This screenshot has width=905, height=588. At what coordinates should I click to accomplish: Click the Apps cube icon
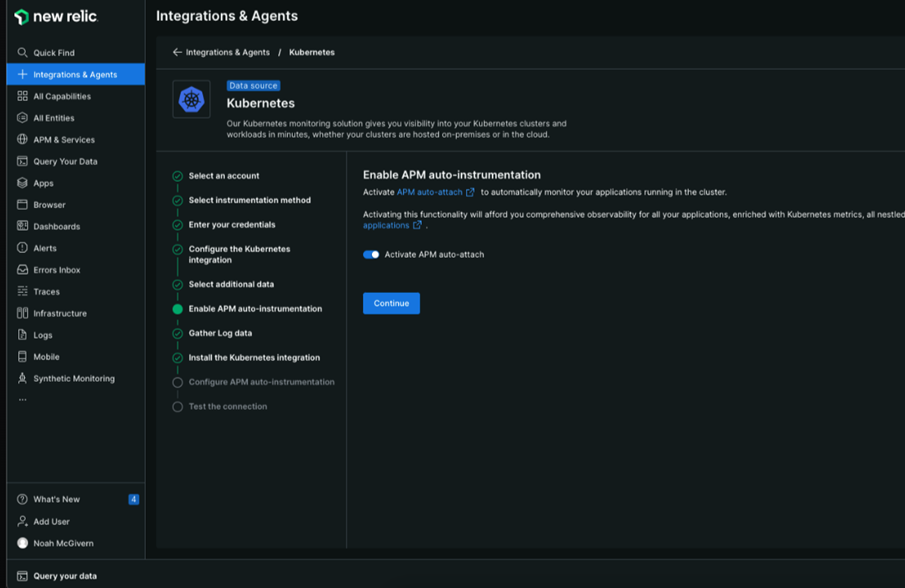(23, 183)
